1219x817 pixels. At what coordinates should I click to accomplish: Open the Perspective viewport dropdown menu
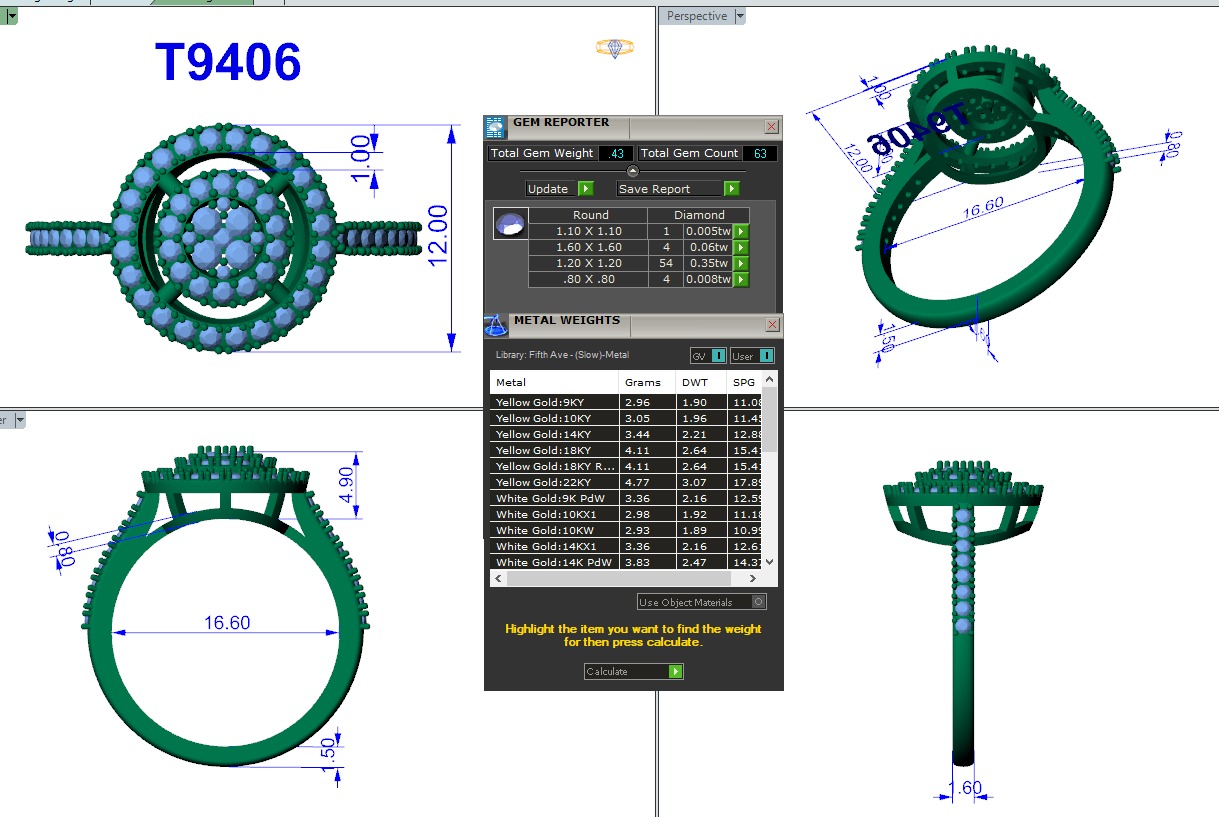point(740,16)
